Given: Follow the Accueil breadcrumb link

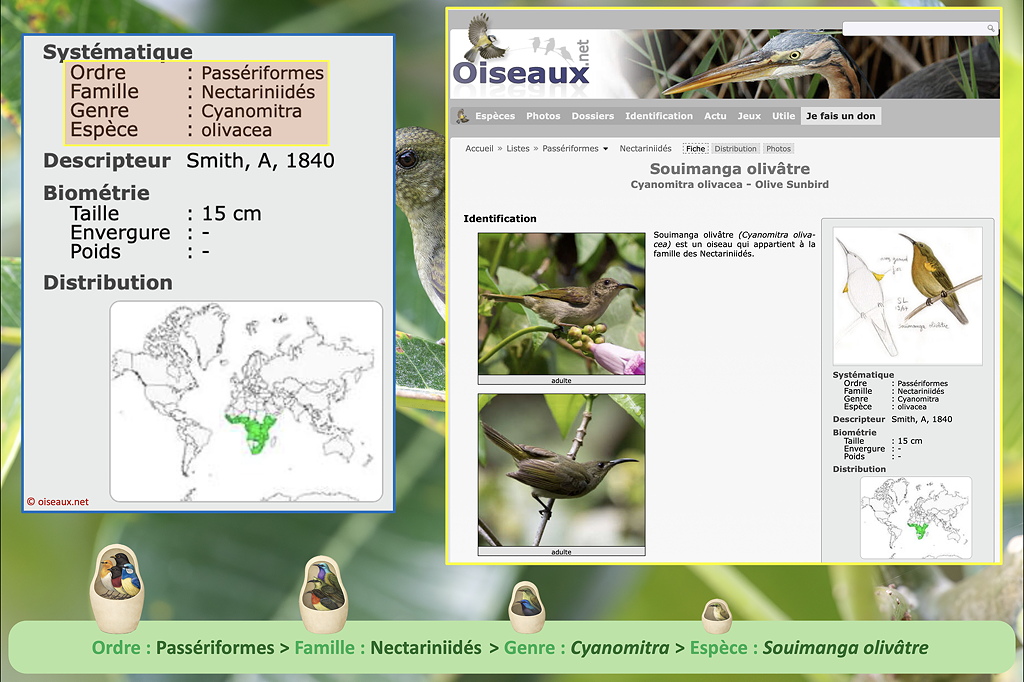Looking at the screenshot, I should pyautogui.click(x=479, y=149).
